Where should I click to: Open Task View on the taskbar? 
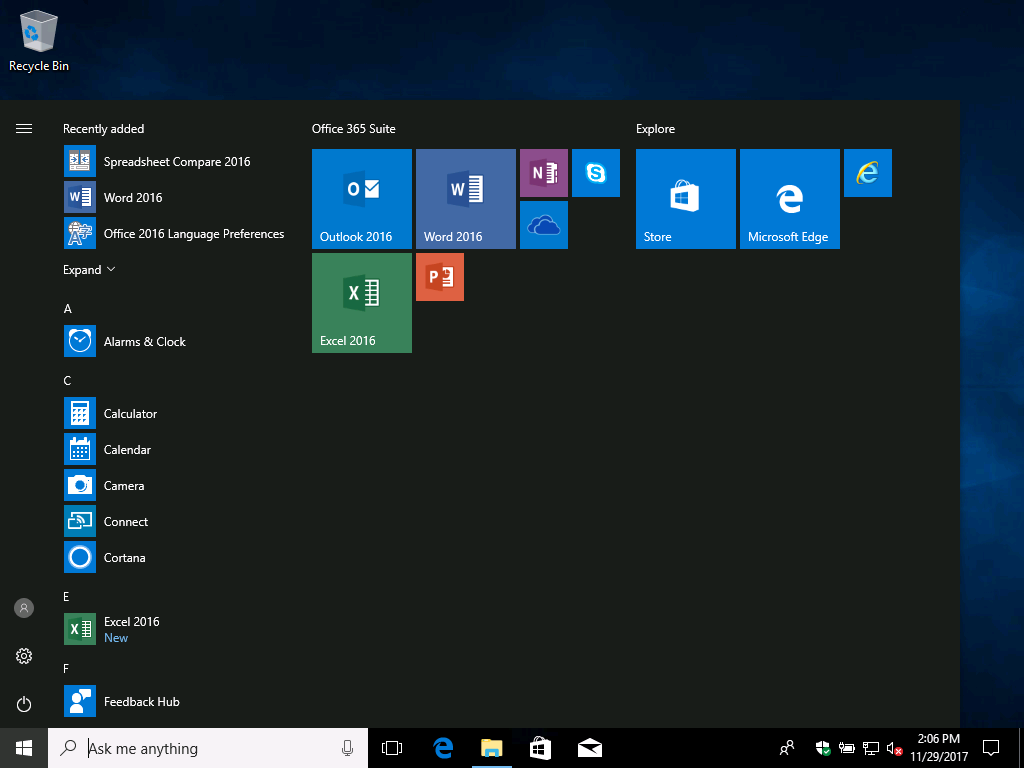[392, 748]
